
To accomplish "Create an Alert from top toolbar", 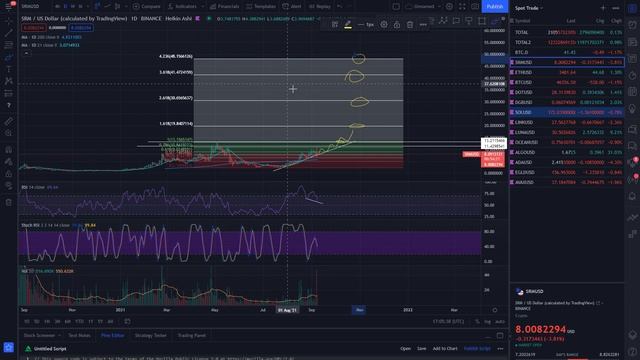I will coord(291,7).
